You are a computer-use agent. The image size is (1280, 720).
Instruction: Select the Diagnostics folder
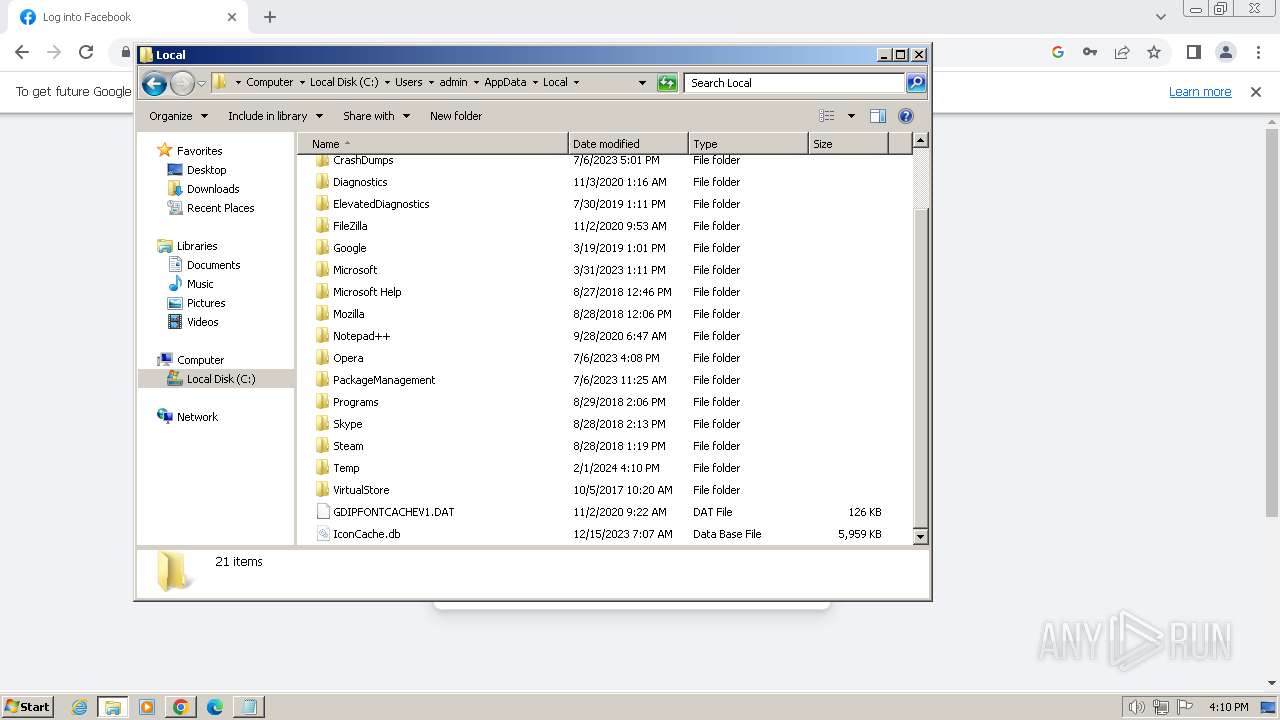click(x=360, y=182)
